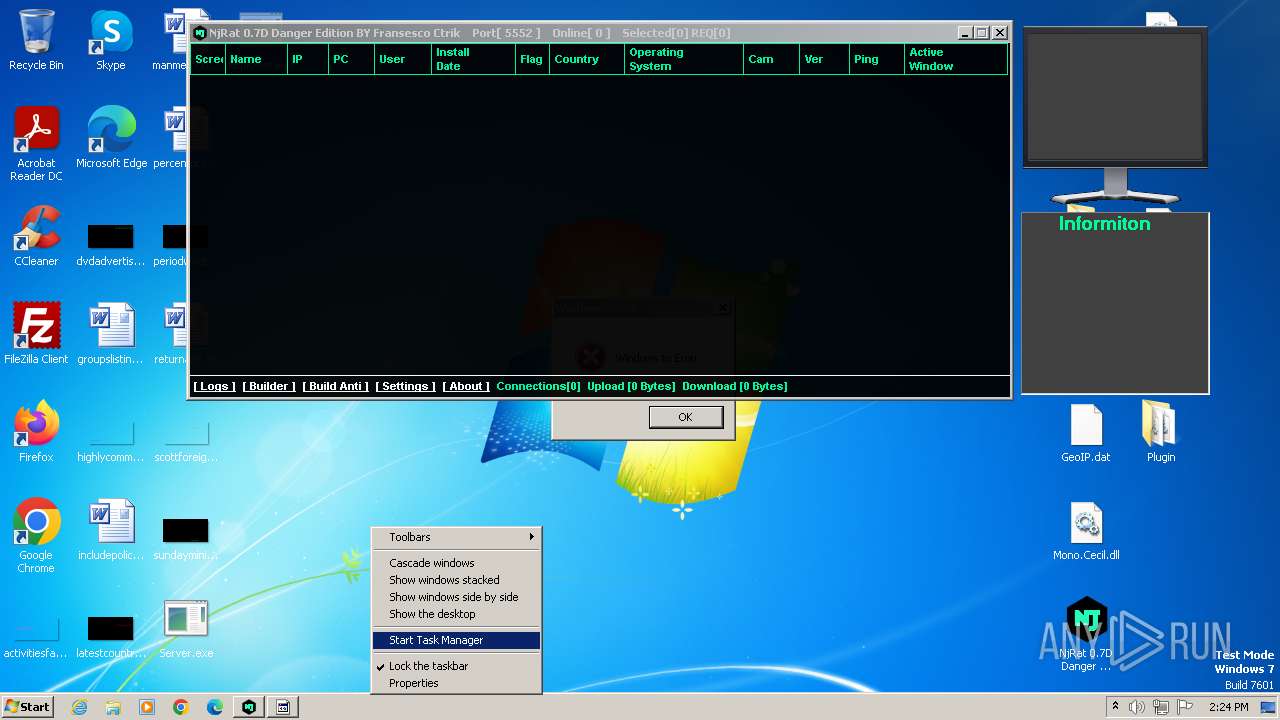Click the Connections[0] status text
Image resolution: width=1280 pixels, height=720 pixels.
538,386
